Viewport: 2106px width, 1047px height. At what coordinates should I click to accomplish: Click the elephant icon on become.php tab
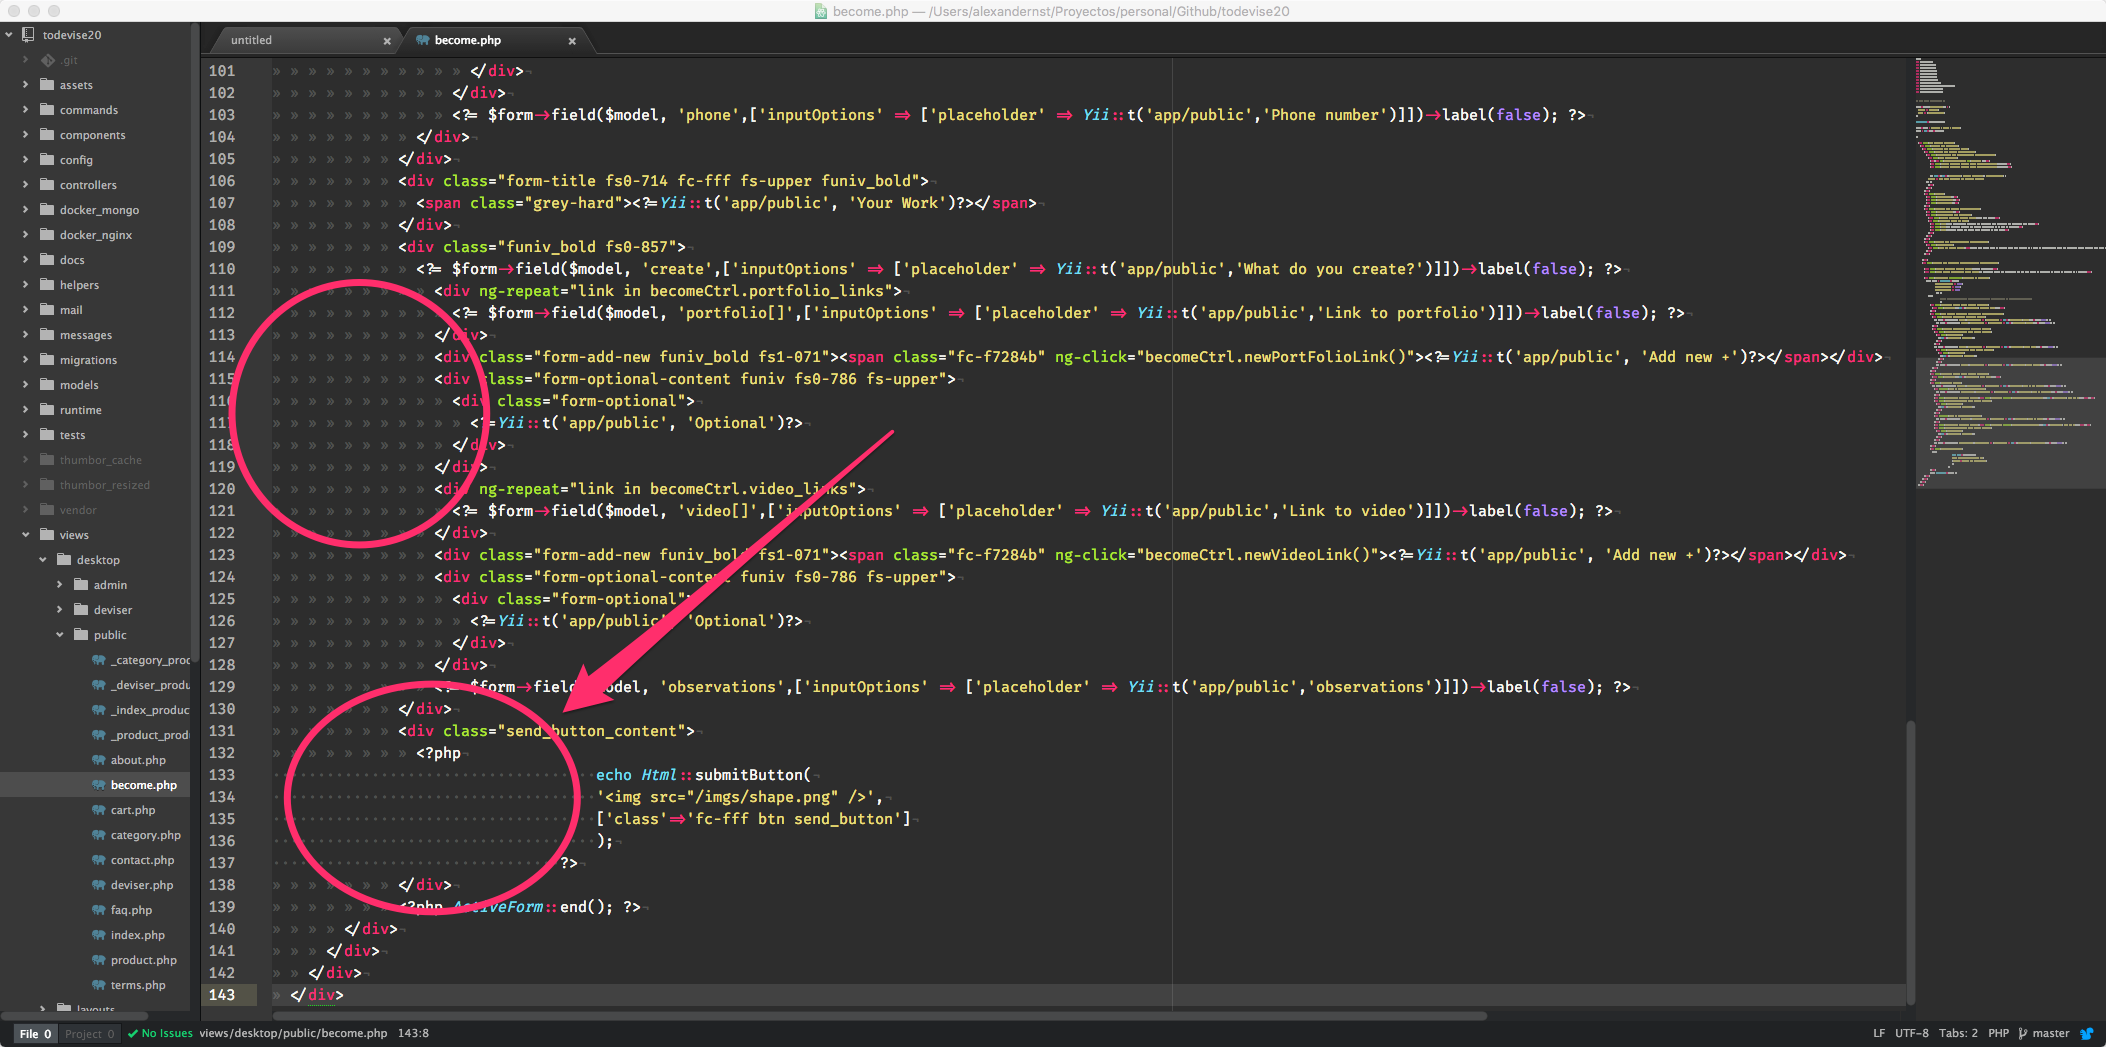423,40
